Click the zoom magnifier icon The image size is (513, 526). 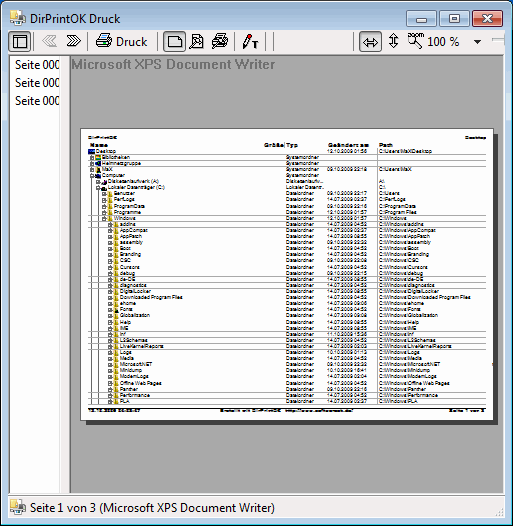coord(415,41)
